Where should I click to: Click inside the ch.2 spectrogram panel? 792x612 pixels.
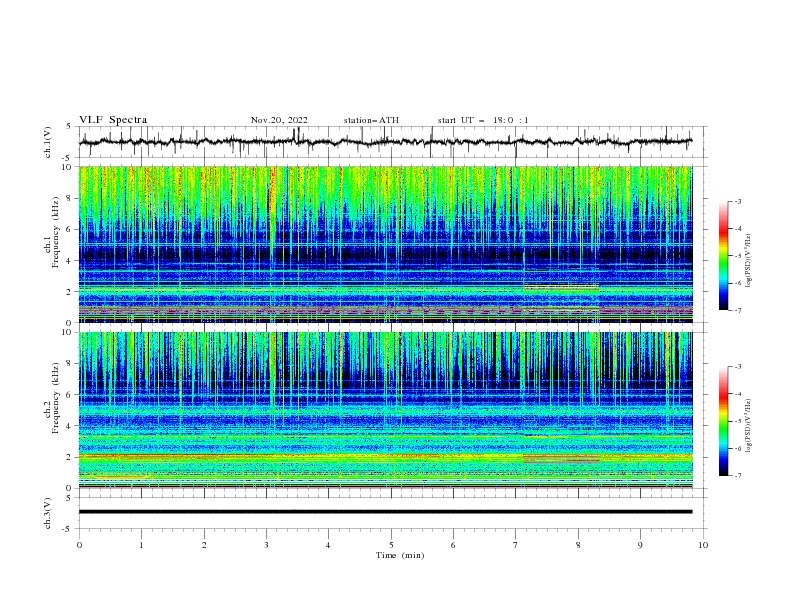coord(385,410)
